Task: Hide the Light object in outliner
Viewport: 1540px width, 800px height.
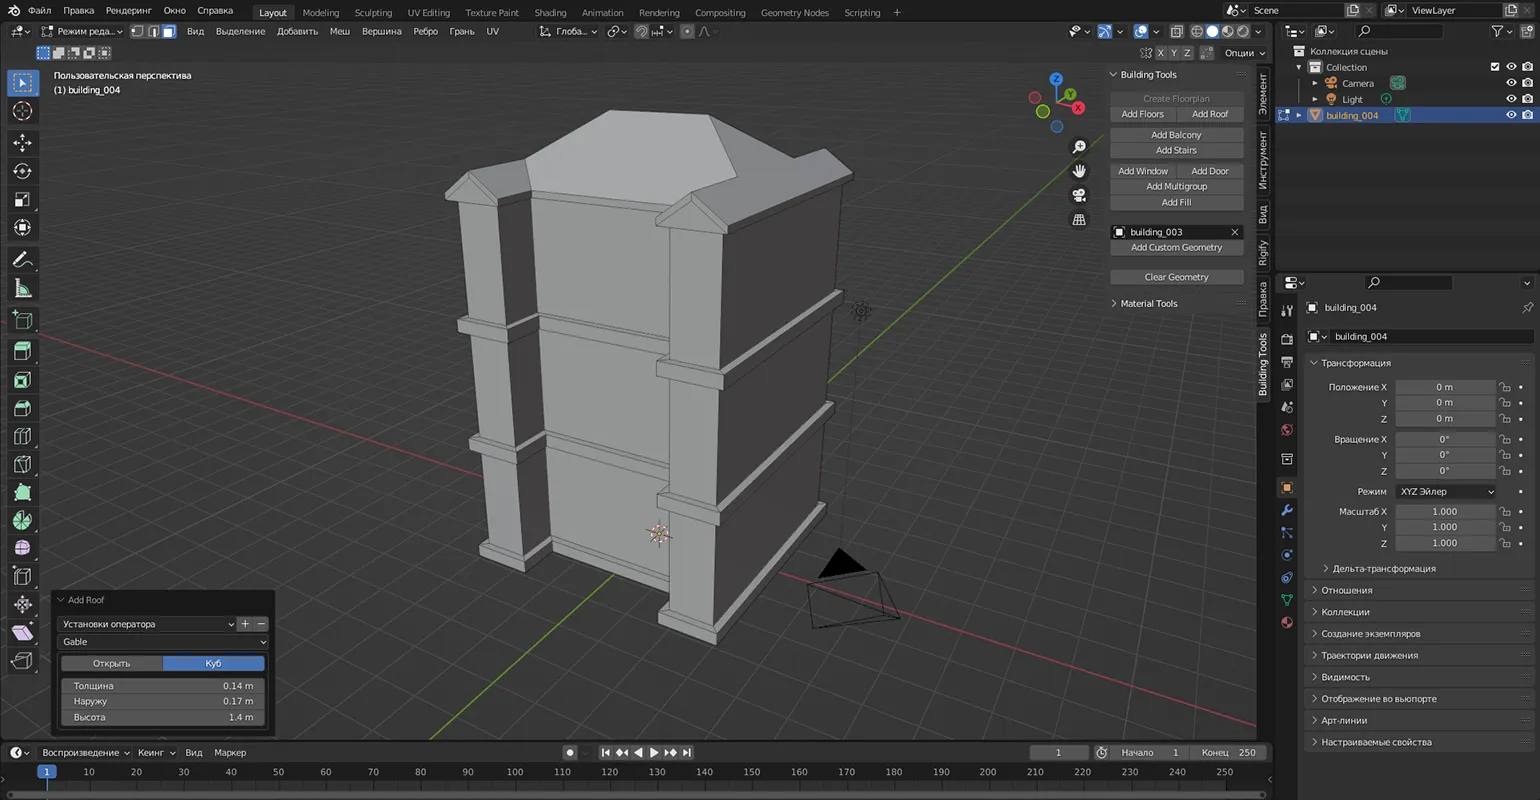Action: 1511,99
